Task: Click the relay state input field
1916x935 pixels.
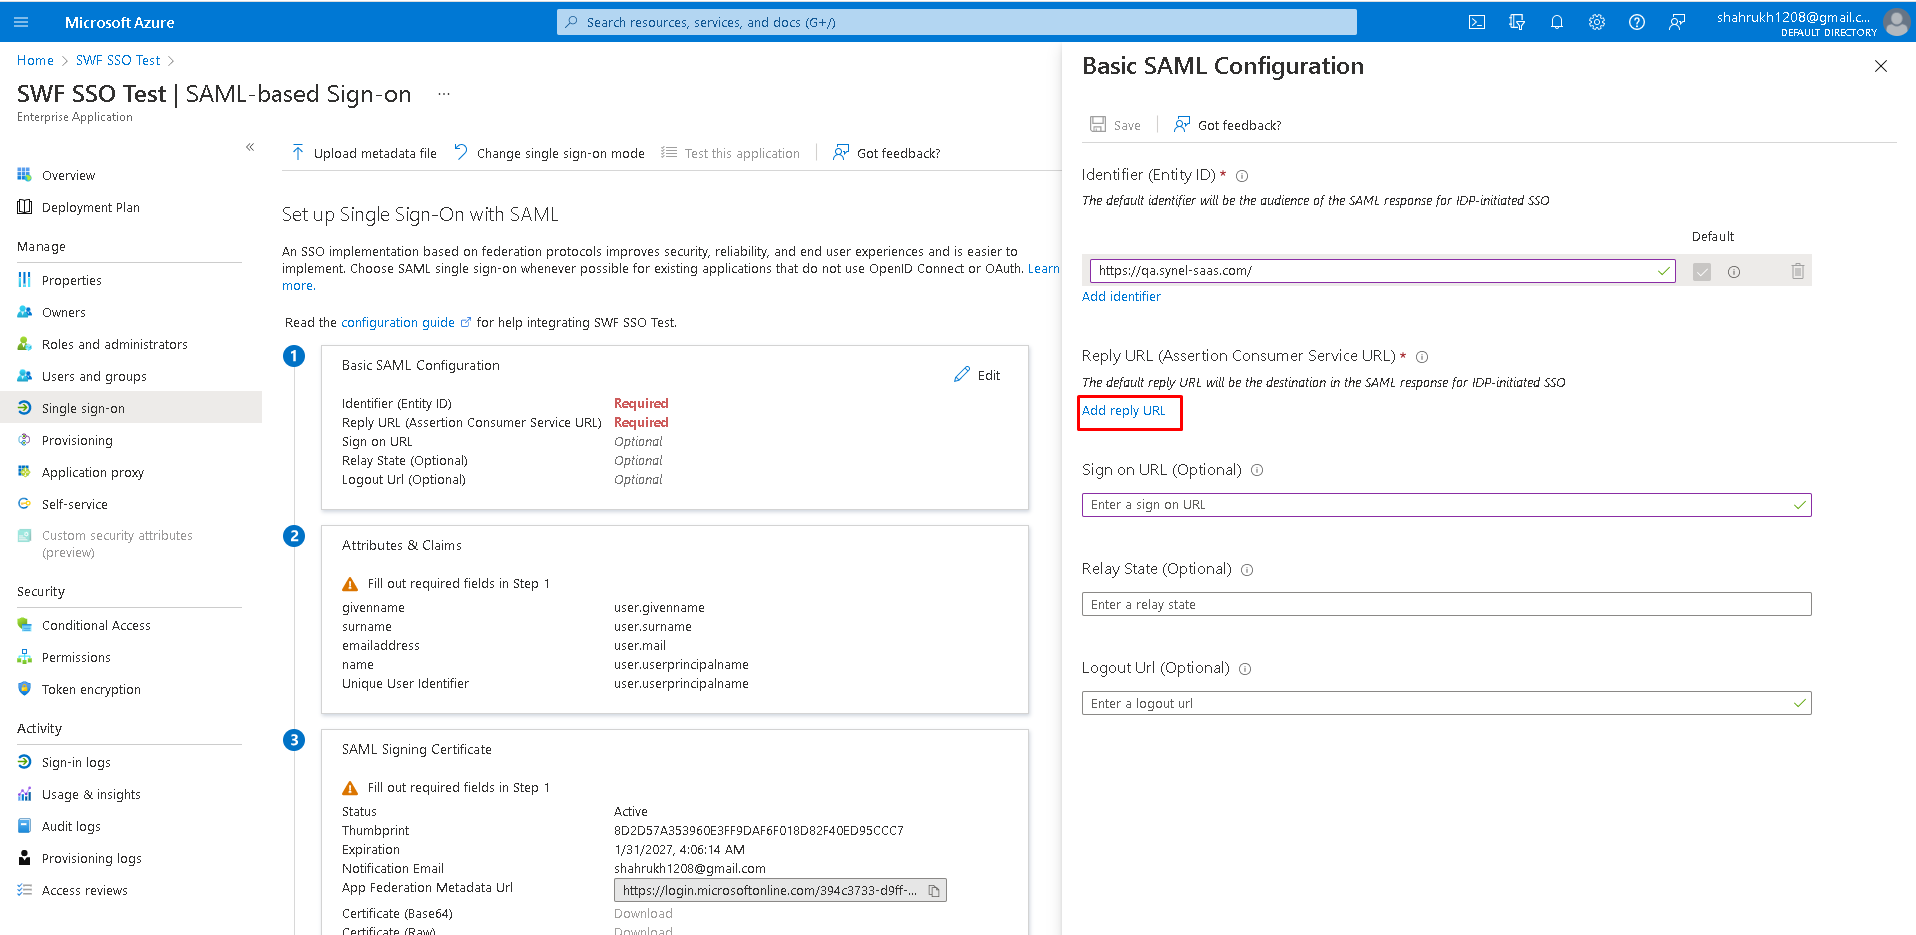Action: point(1446,604)
